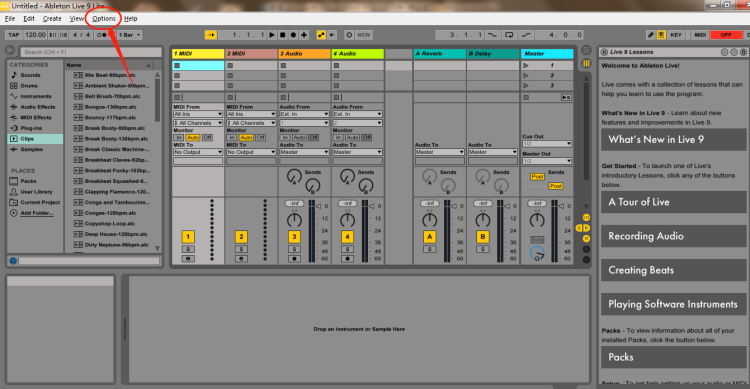This screenshot has width=750, height=389.
Task: Activate the Loop switch in the transport
Action: 509,35
